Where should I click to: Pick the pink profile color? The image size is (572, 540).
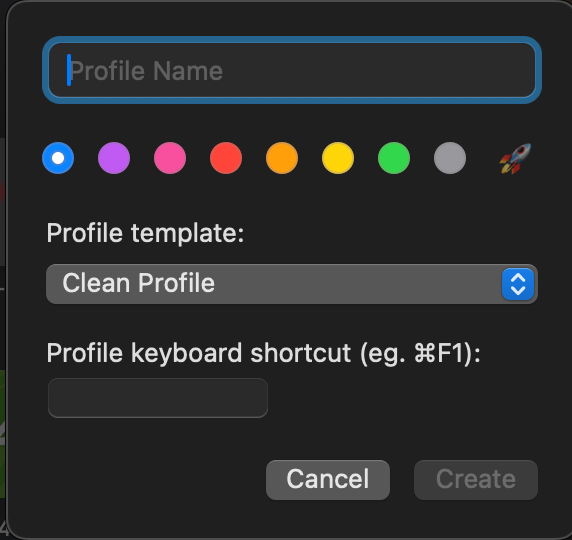point(170,158)
